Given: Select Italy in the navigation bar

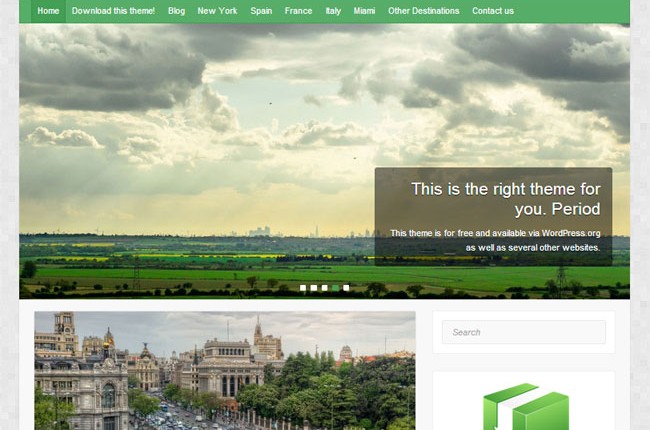Looking at the screenshot, I should [333, 11].
